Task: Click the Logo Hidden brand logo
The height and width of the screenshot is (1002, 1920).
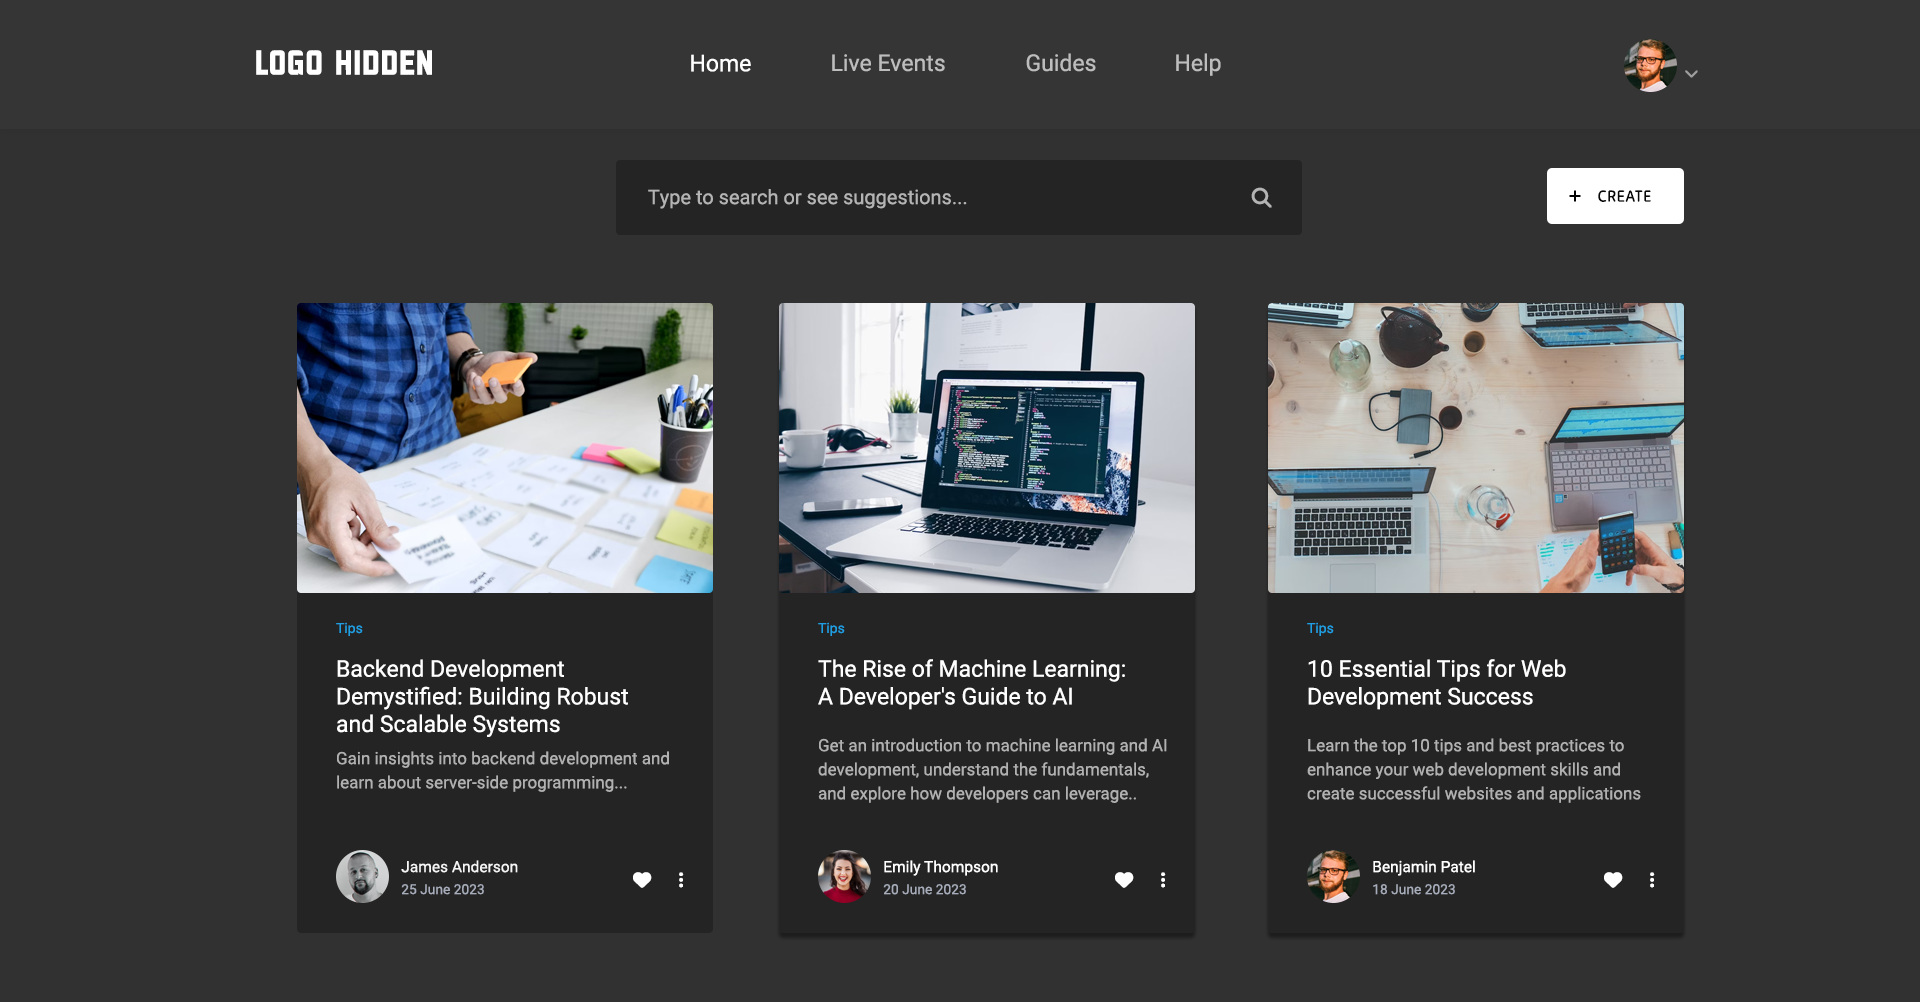Action: (344, 64)
